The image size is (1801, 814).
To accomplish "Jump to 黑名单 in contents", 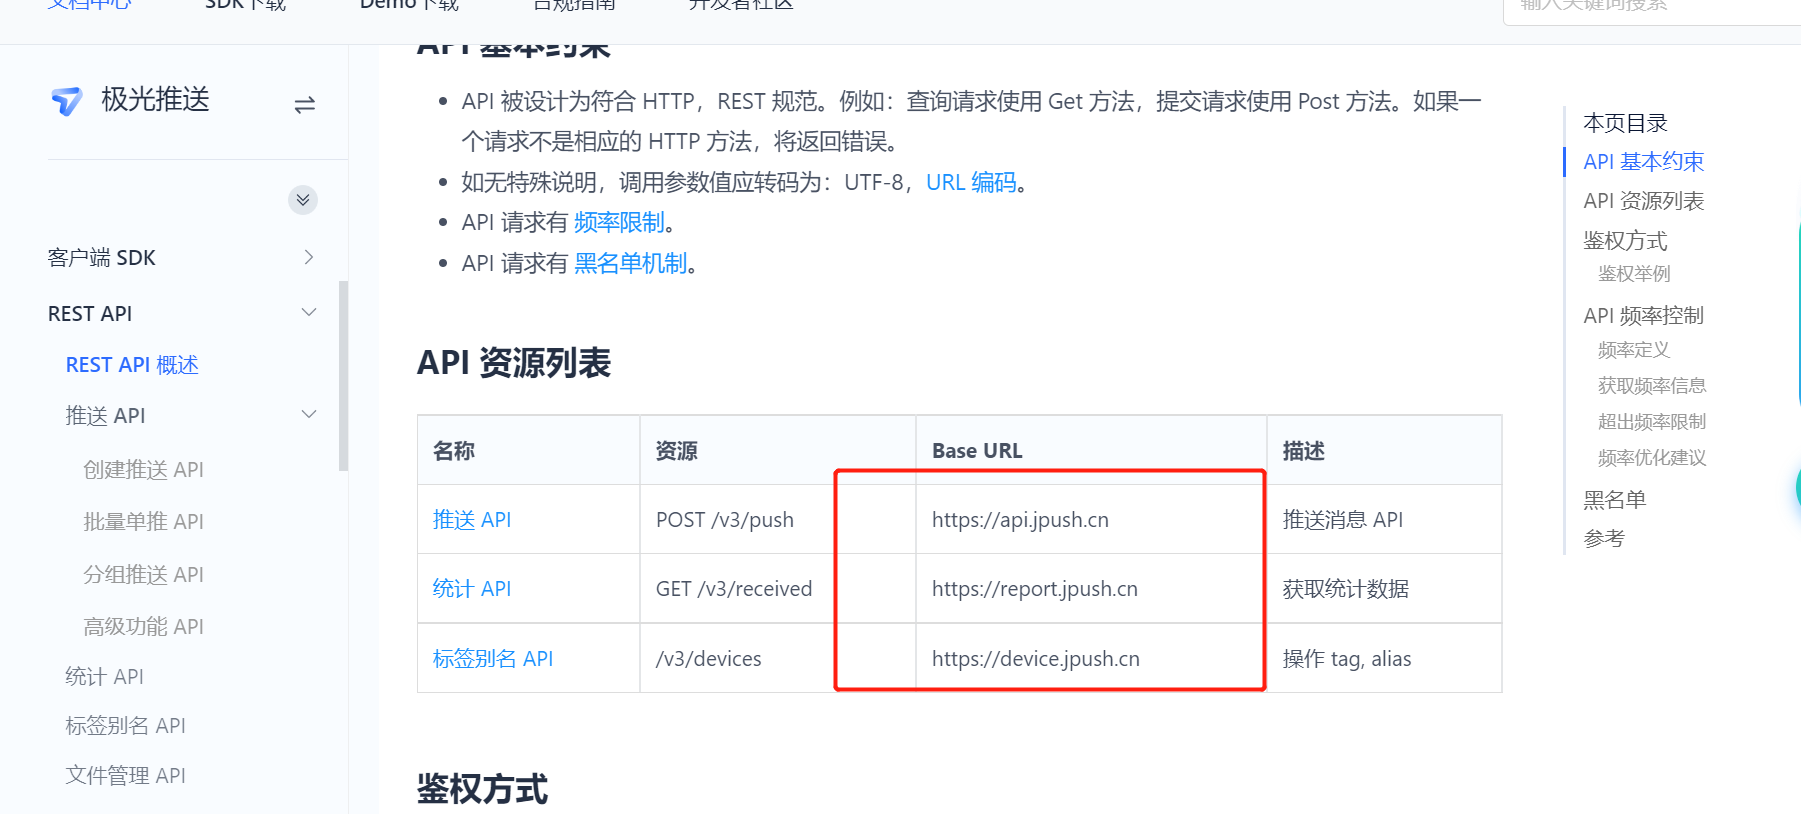I will 1615,499.
